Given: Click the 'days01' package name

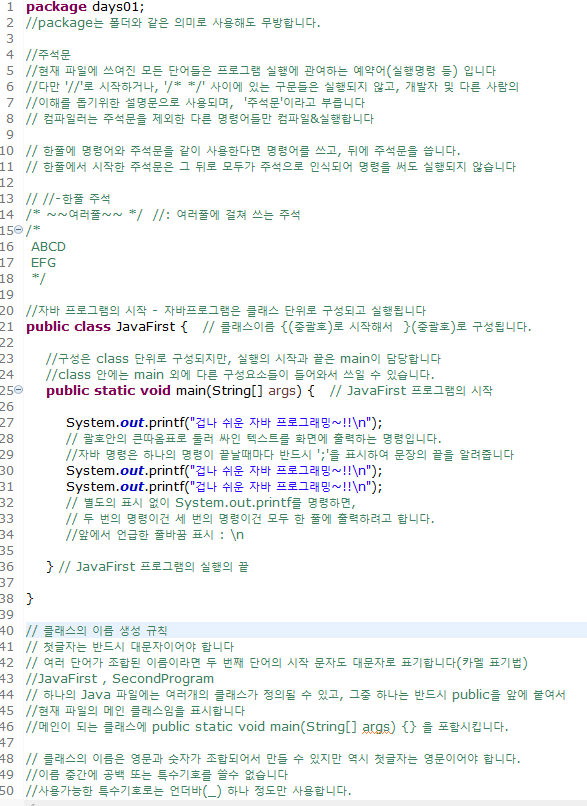Looking at the screenshot, I should point(116,7).
